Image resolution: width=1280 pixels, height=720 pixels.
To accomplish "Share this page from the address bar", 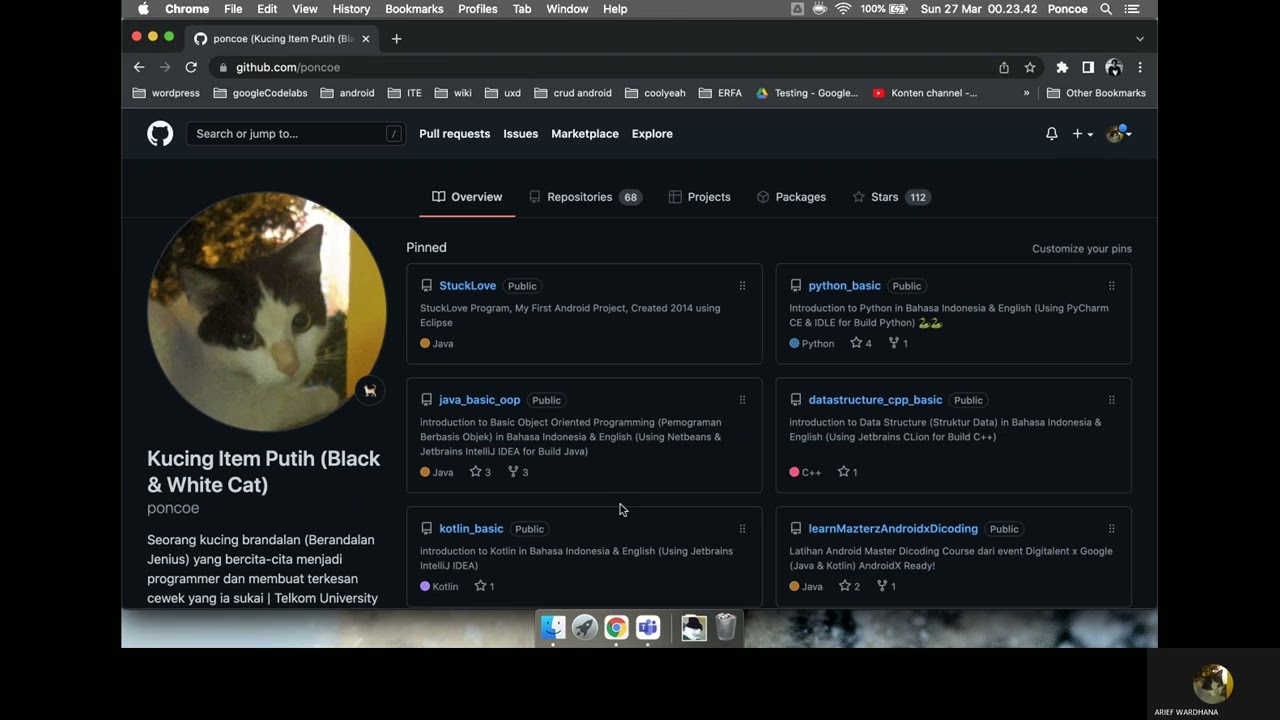I will click(x=1004, y=67).
